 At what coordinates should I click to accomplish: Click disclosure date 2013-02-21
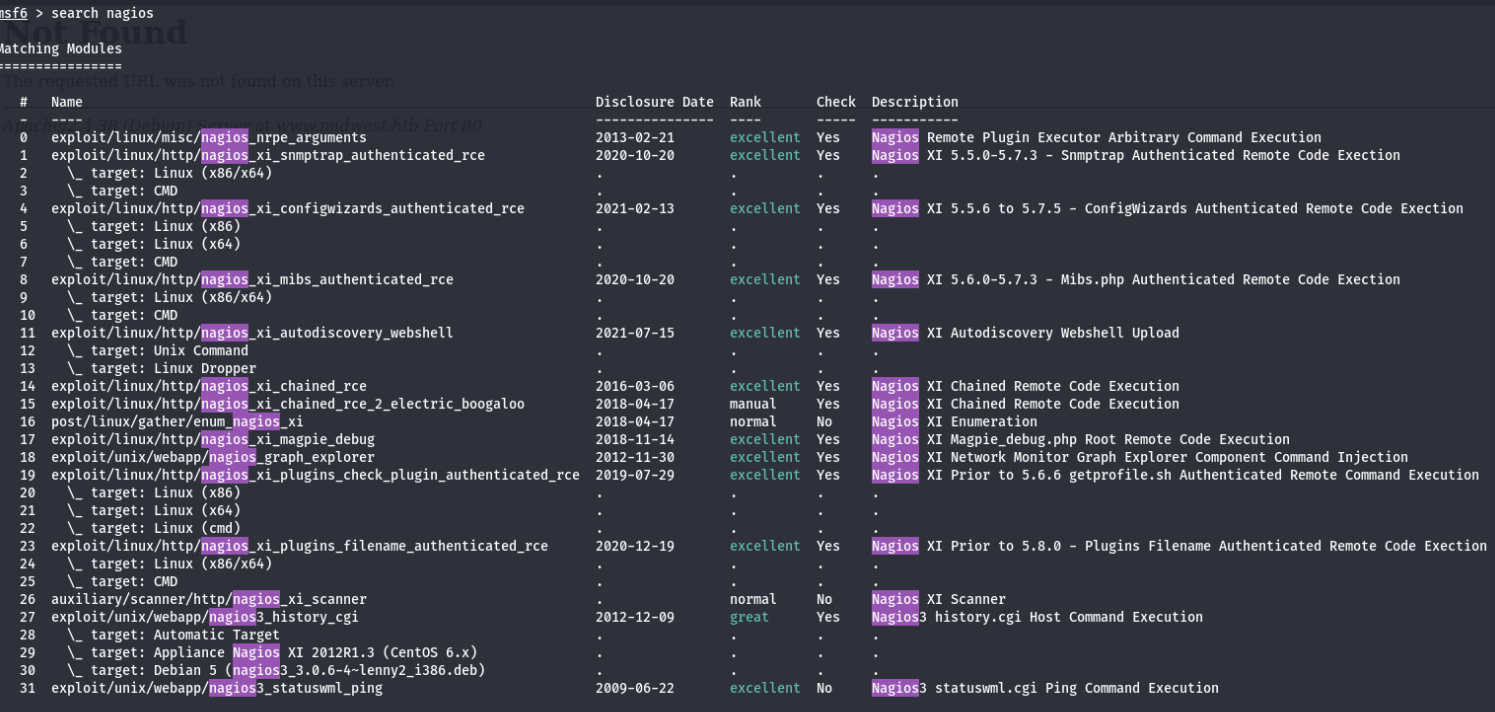coord(635,138)
